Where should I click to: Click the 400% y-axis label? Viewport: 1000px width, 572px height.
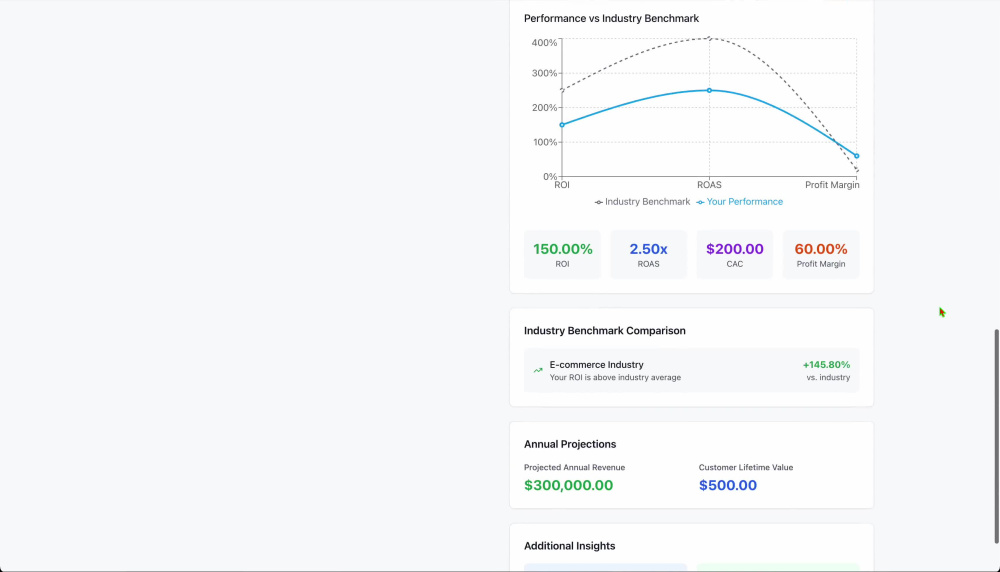(544, 43)
